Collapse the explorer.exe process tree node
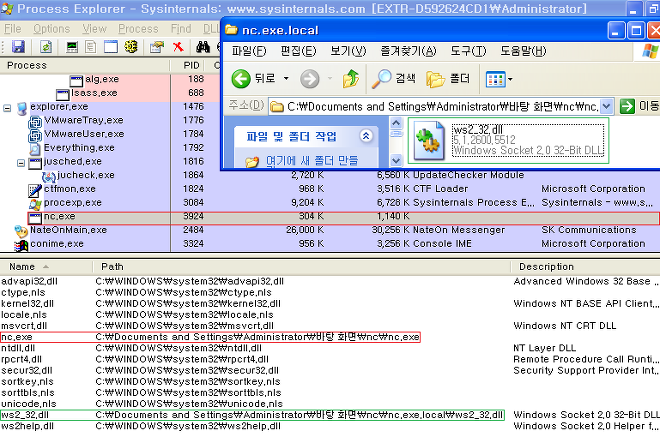The width and height of the screenshot is (660, 437). coord(7,108)
